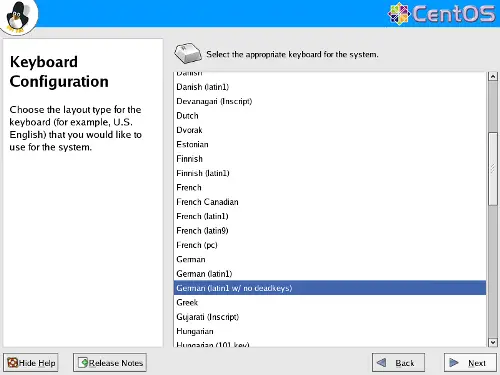Select French (latin9) keyboard
Viewport: 500px width, 375px height.
pyautogui.click(x=330, y=230)
